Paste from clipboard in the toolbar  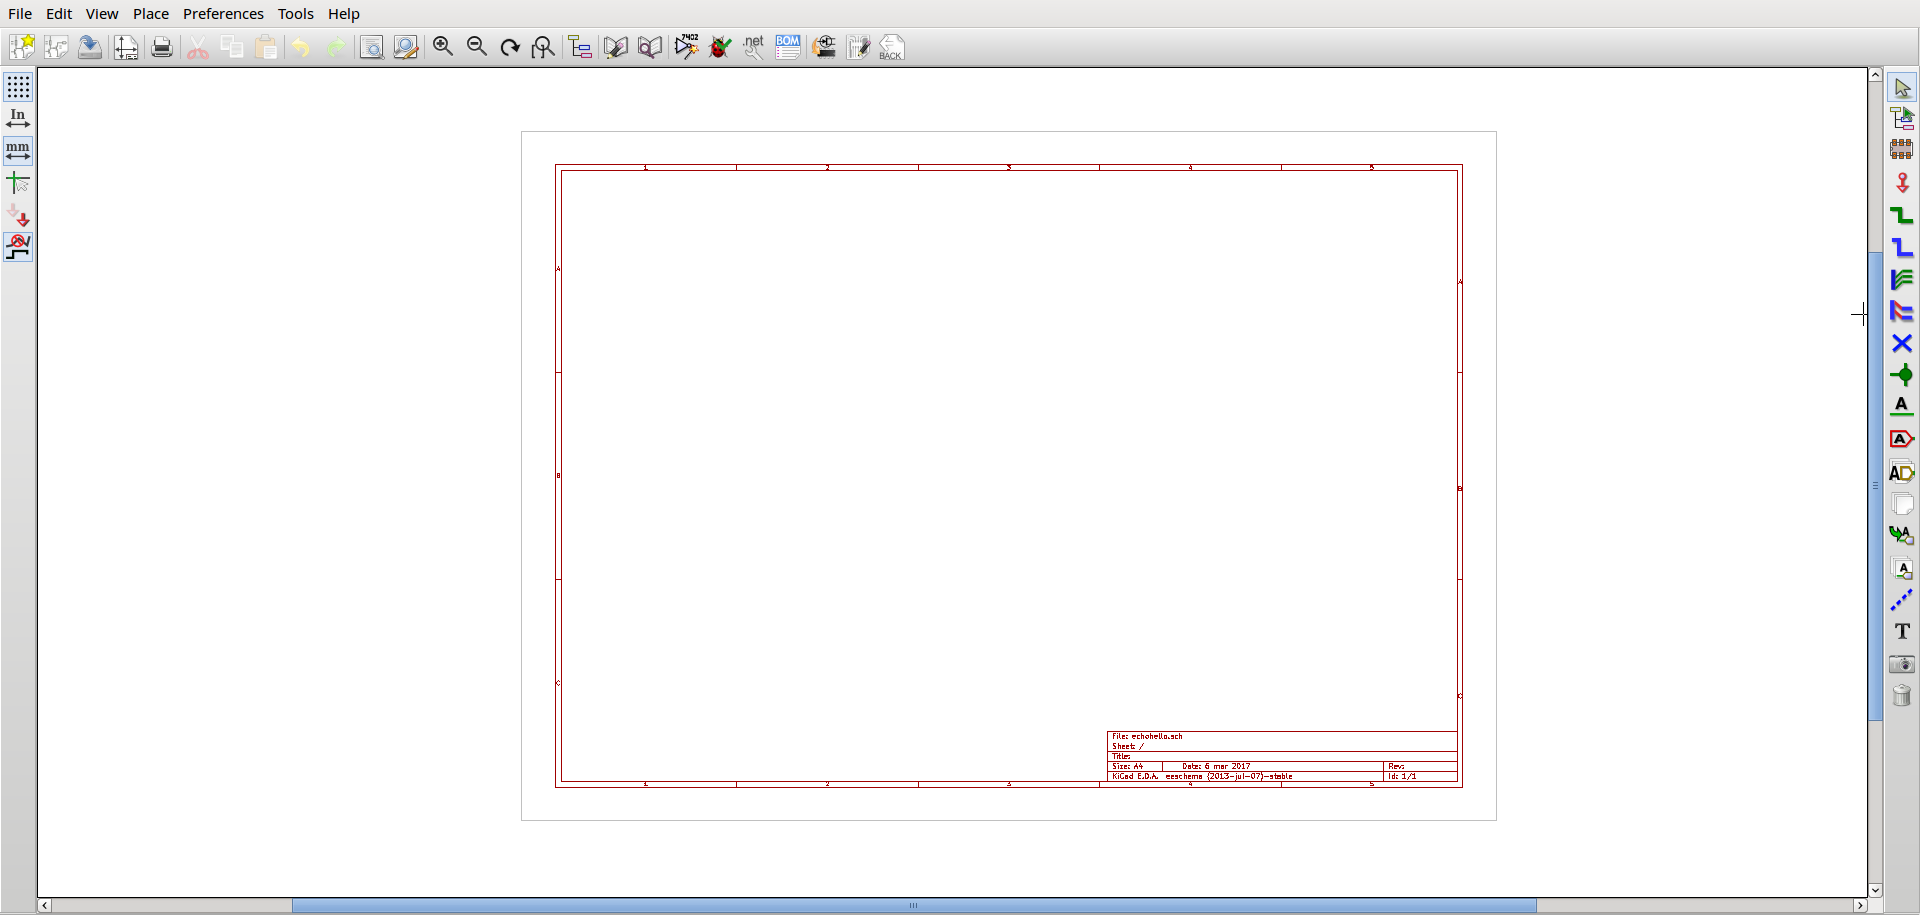[x=266, y=47]
